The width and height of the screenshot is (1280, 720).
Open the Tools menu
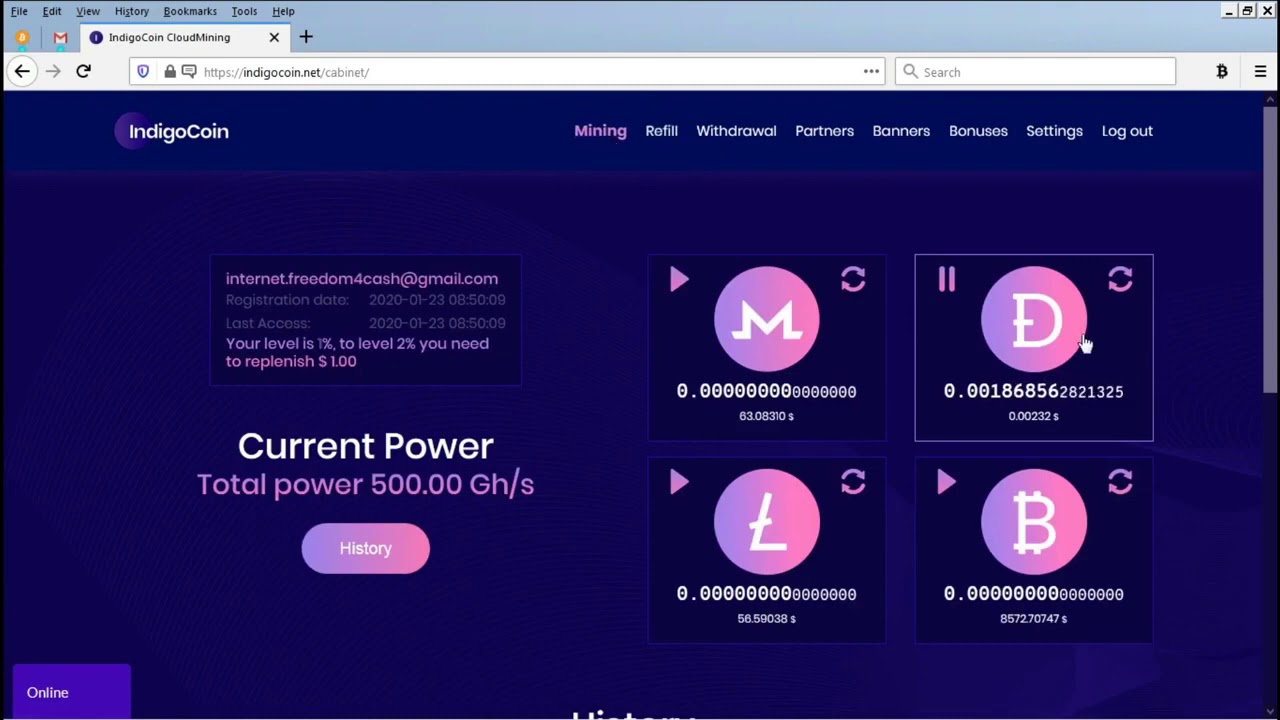(x=244, y=11)
